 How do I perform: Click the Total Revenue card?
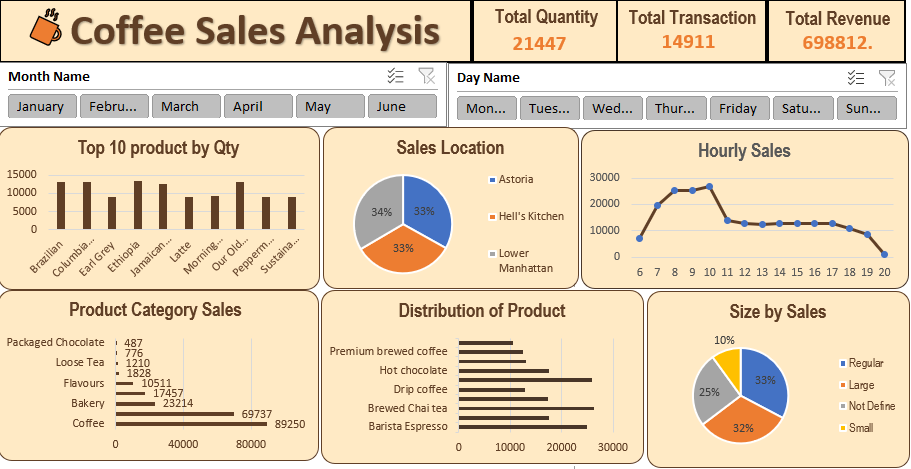click(x=837, y=31)
